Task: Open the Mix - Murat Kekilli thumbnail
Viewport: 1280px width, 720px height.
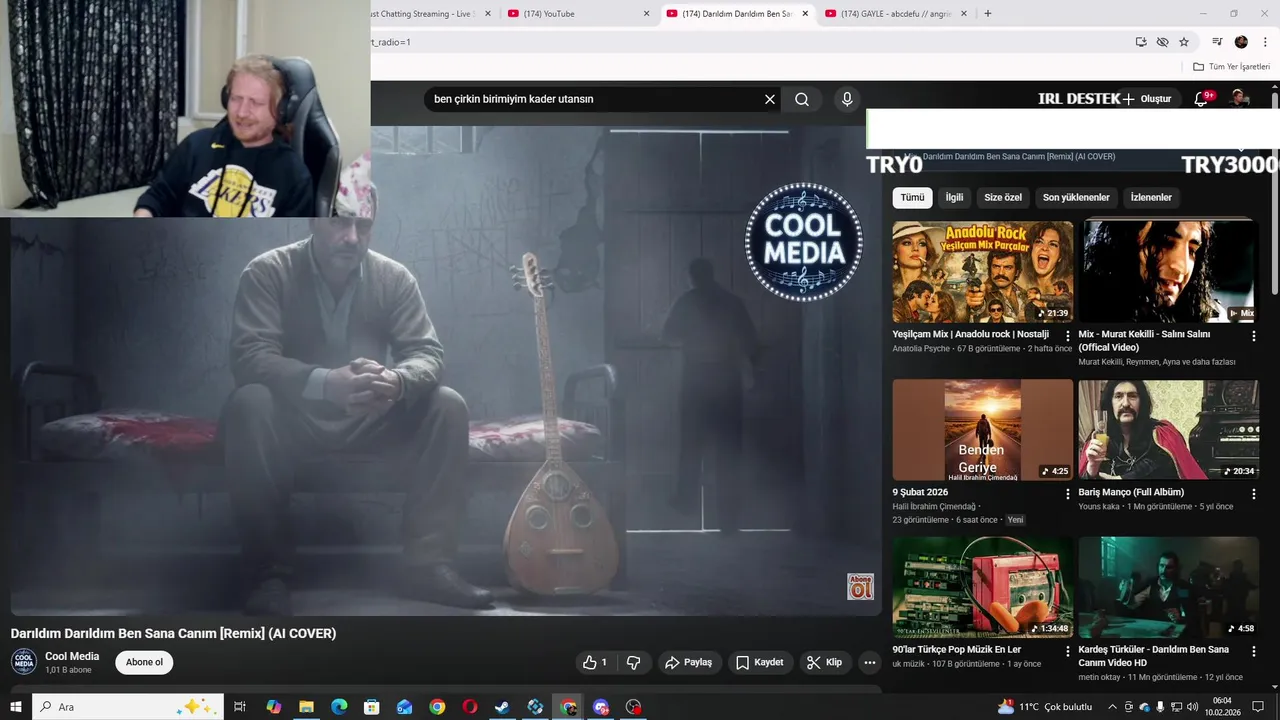Action: tap(1168, 271)
